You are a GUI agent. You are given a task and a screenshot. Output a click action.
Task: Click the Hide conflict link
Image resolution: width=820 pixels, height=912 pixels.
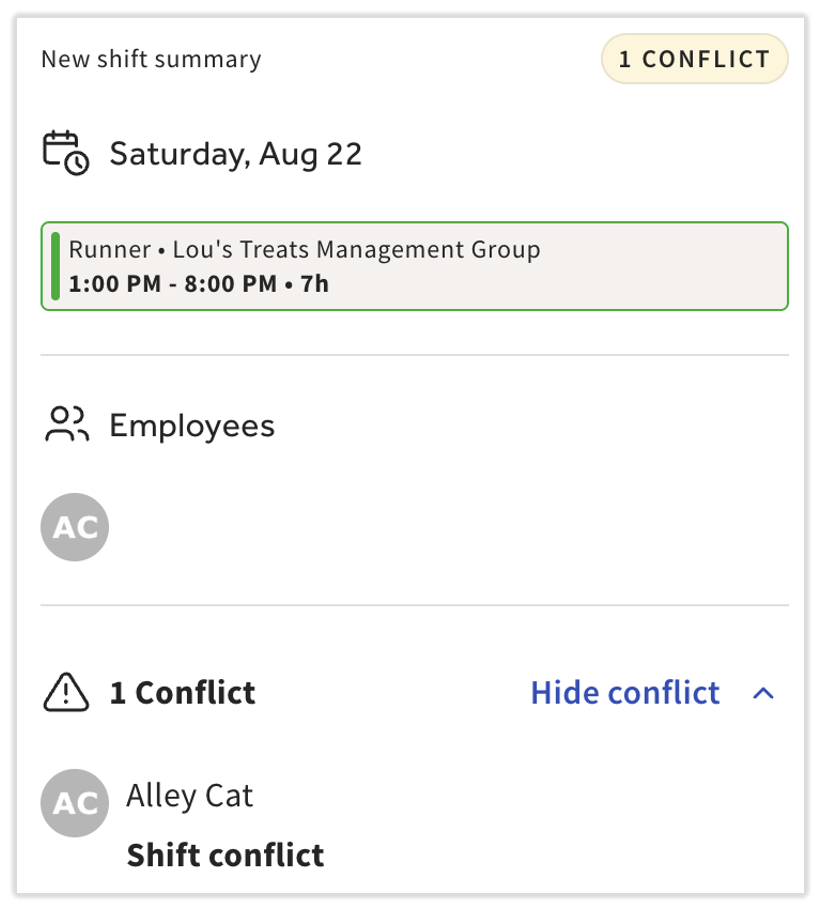coord(625,693)
